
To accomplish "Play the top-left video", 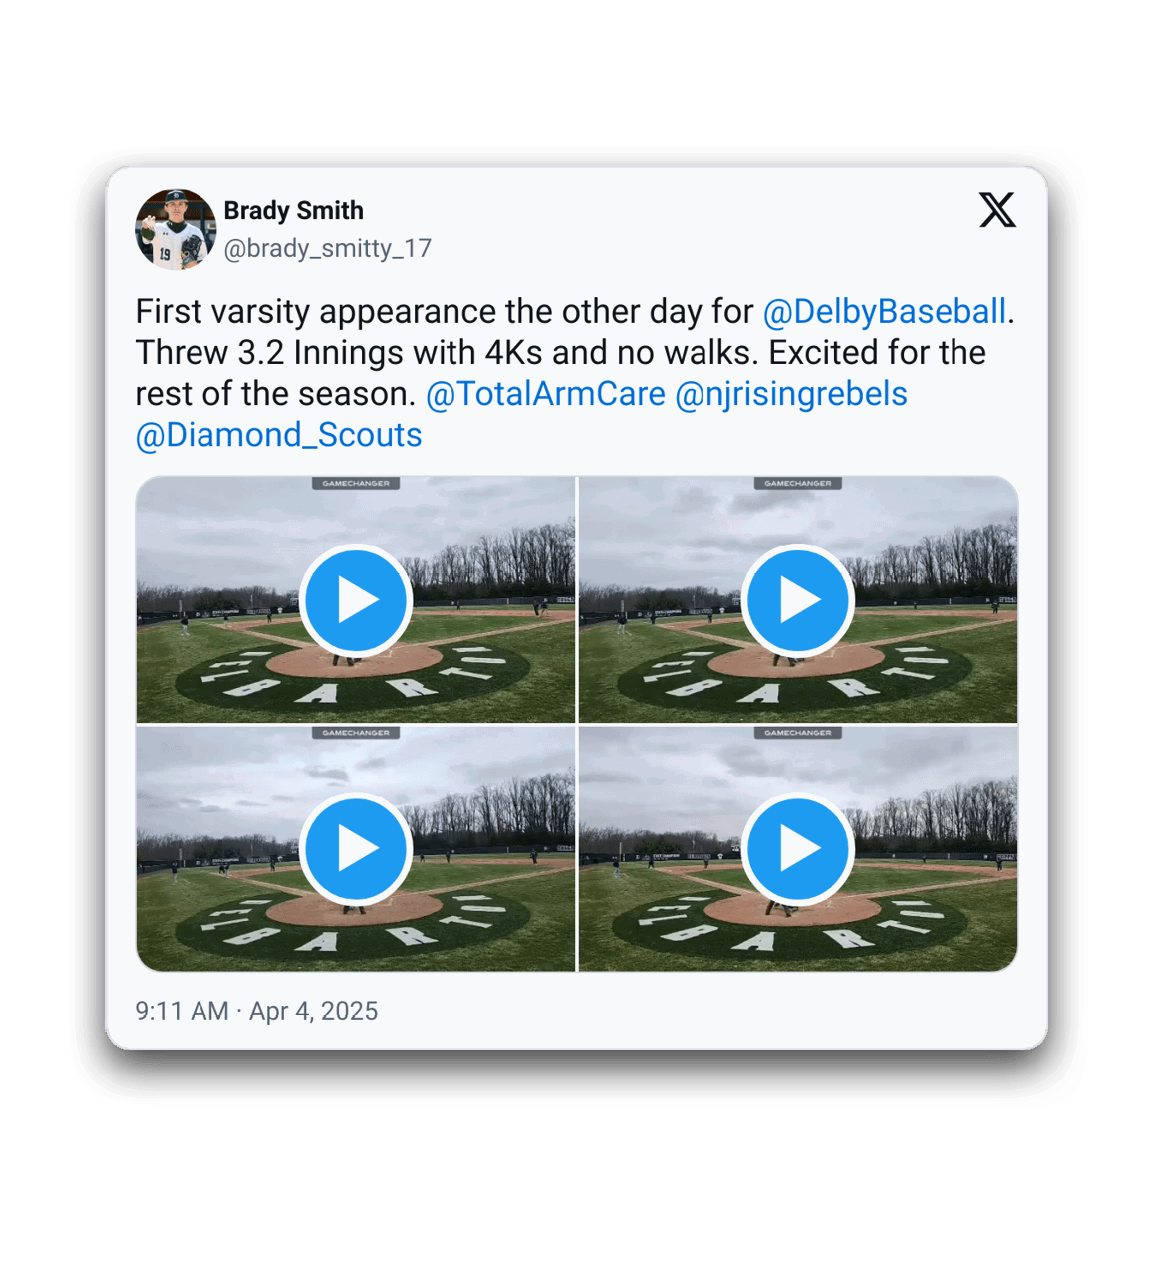I will click(356, 600).
